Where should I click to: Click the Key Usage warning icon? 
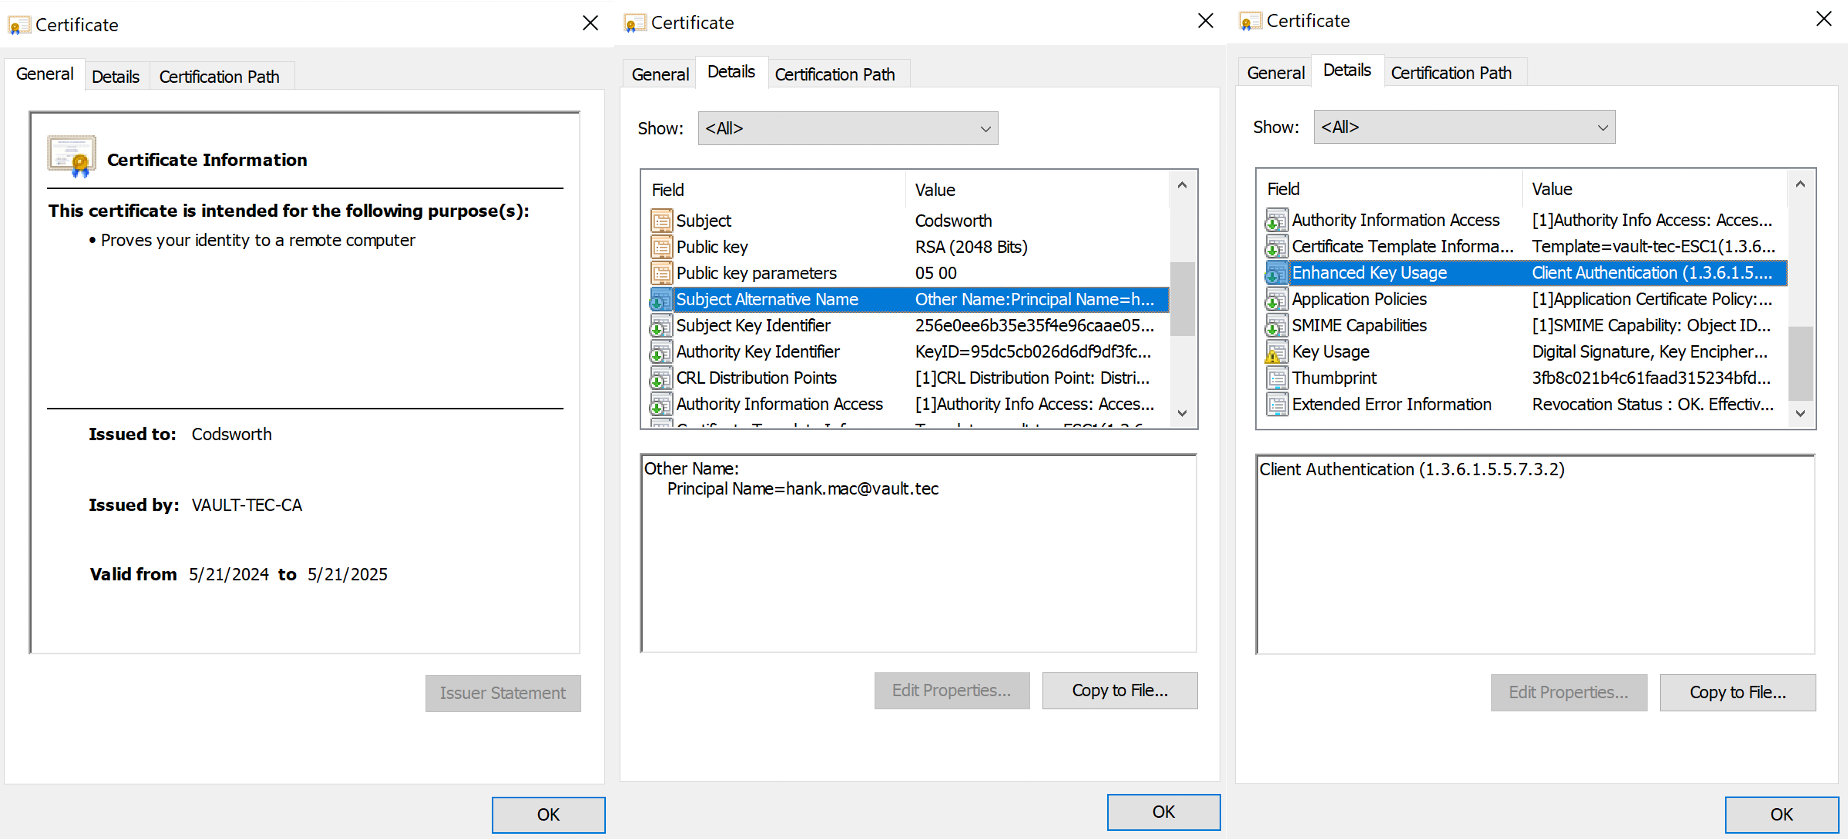tap(1276, 352)
